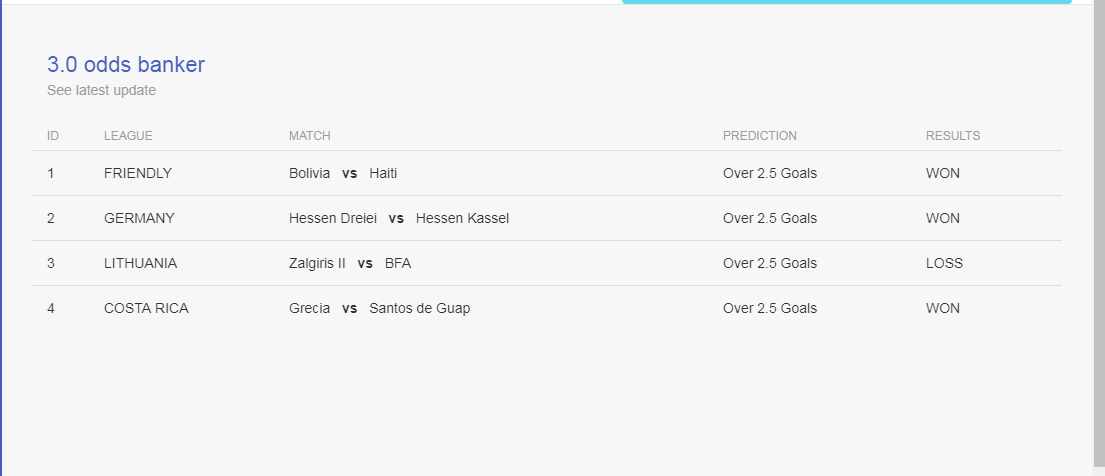
Task: Click 'See latest update' subtitle text
Action: [101, 90]
